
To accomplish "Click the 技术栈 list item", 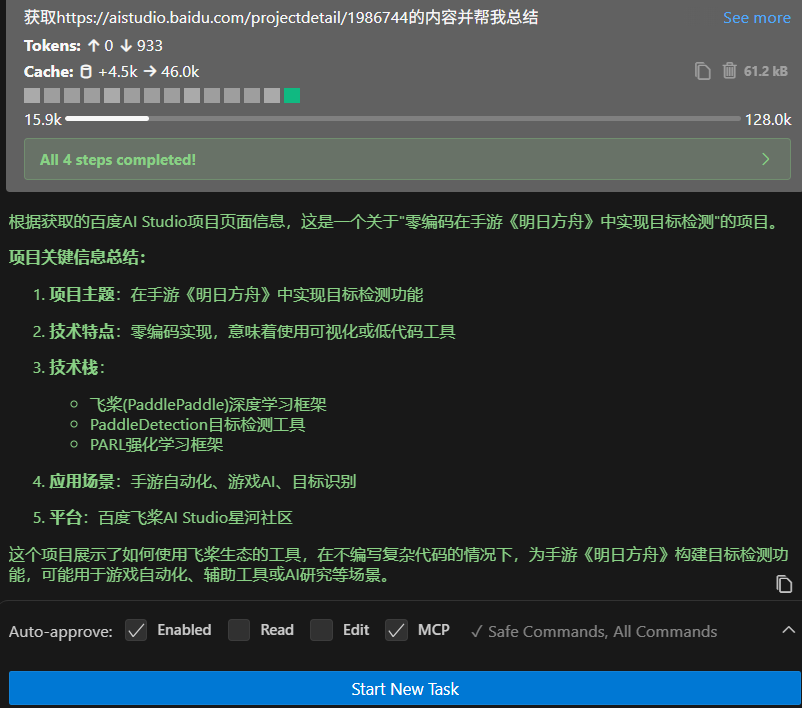I will tap(69, 367).
